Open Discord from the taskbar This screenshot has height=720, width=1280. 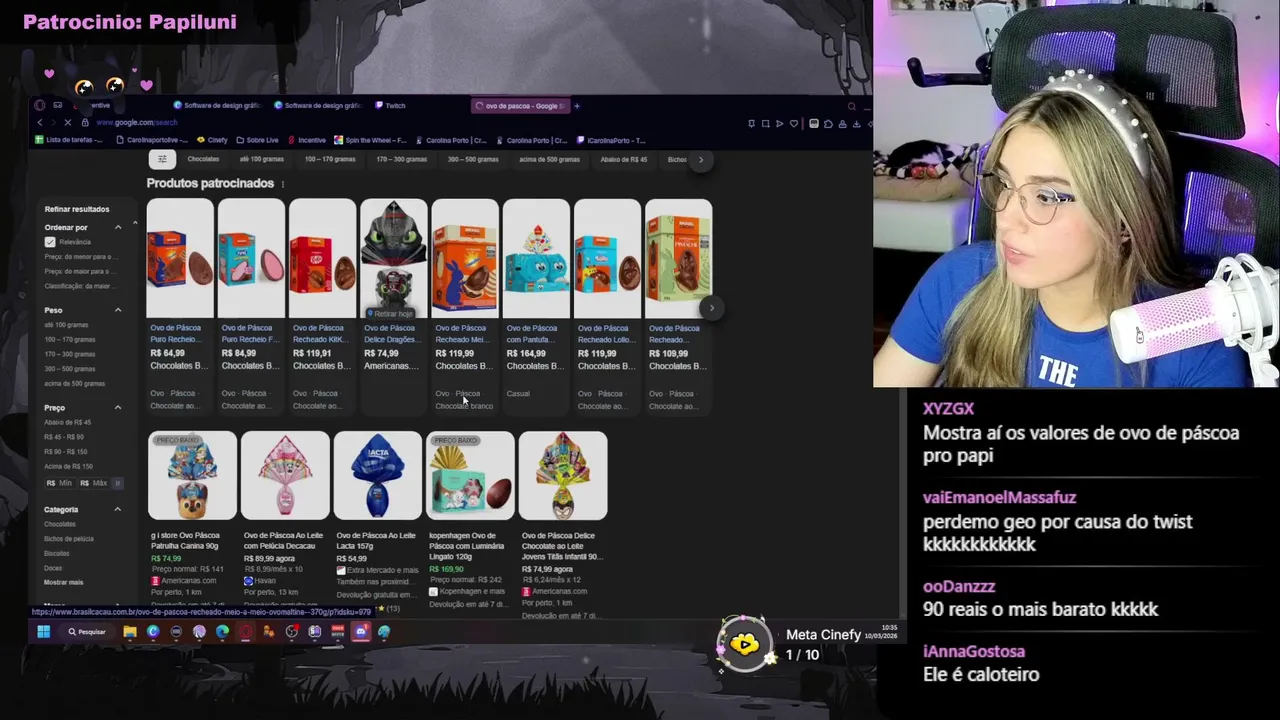(x=361, y=631)
